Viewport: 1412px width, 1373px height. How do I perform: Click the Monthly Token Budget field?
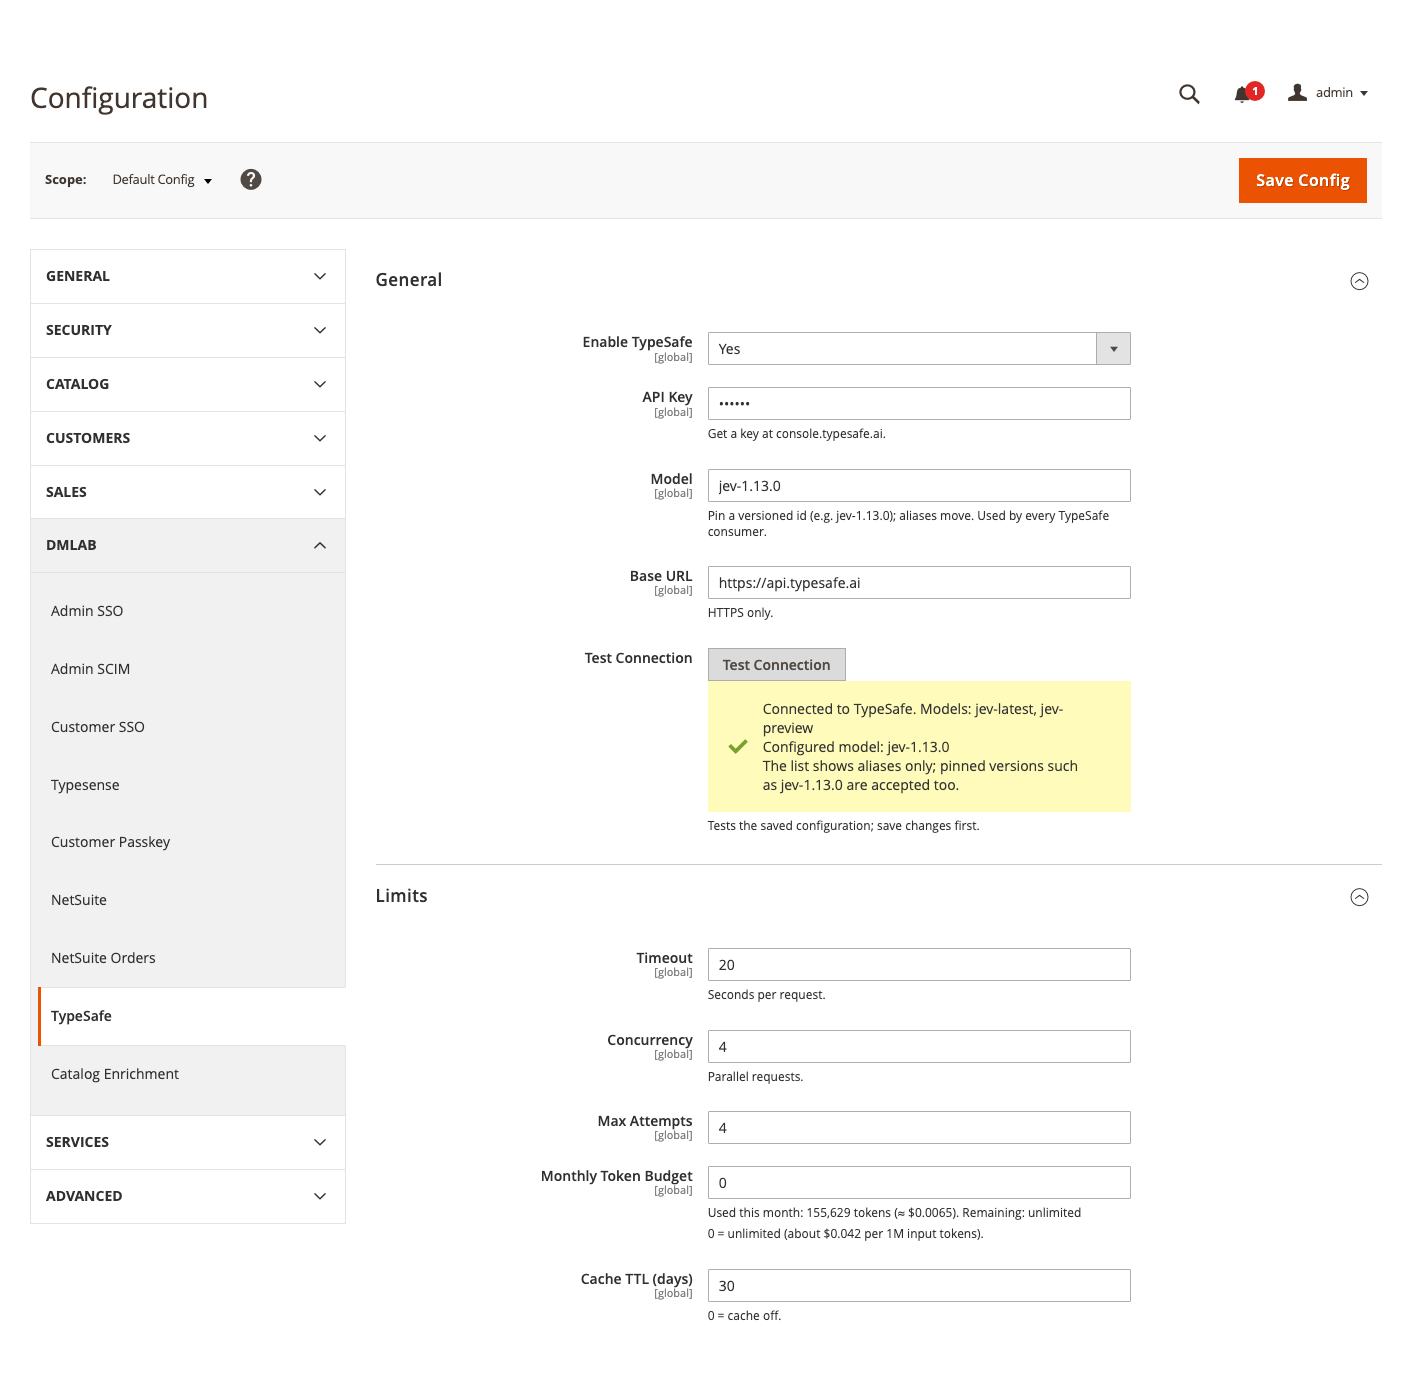point(919,1183)
